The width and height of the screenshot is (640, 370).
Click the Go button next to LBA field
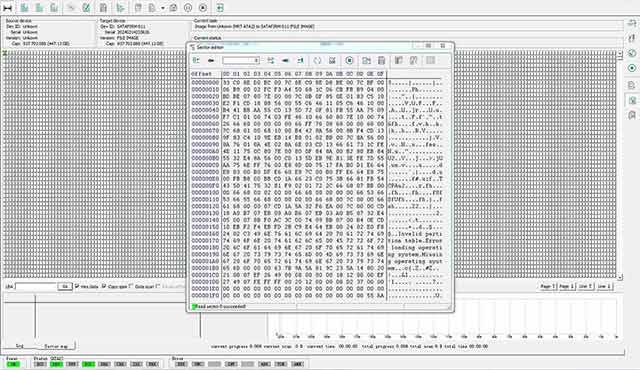coord(65,287)
